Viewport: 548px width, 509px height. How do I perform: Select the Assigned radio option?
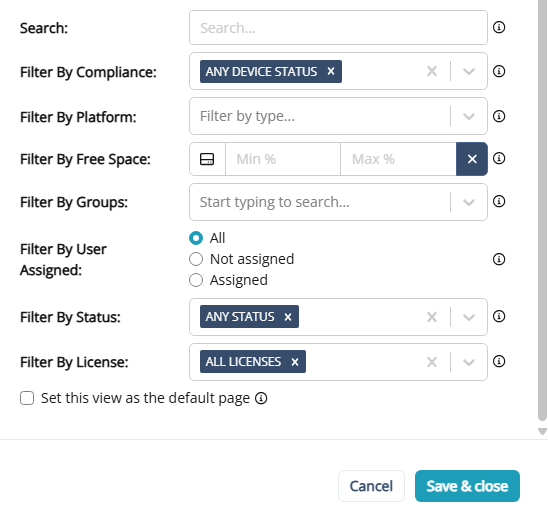point(196,280)
